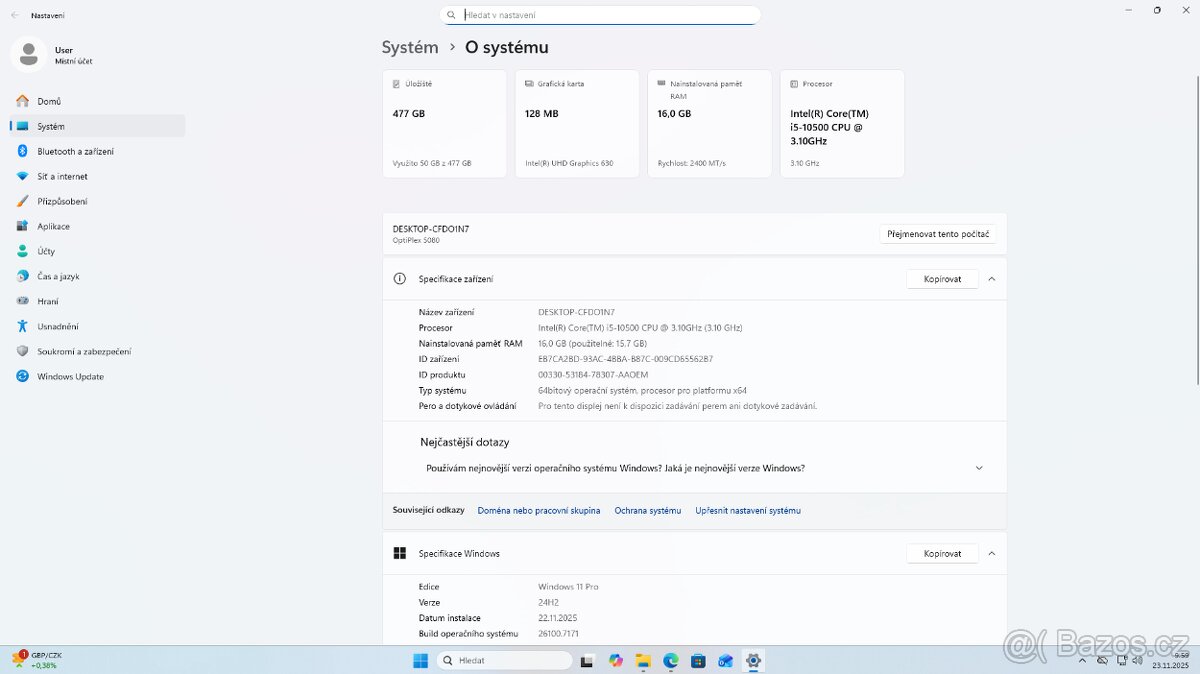The height and width of the screenshot is (674, 1200).
Task: Launch Copilot from the taskbar
Action: (615, 661)
